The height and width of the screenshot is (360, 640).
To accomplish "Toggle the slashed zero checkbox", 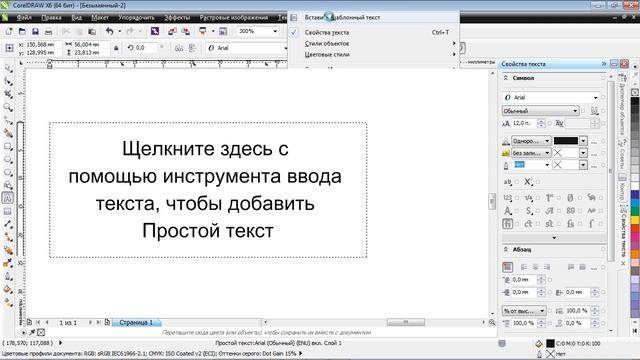I will (580, 198).
